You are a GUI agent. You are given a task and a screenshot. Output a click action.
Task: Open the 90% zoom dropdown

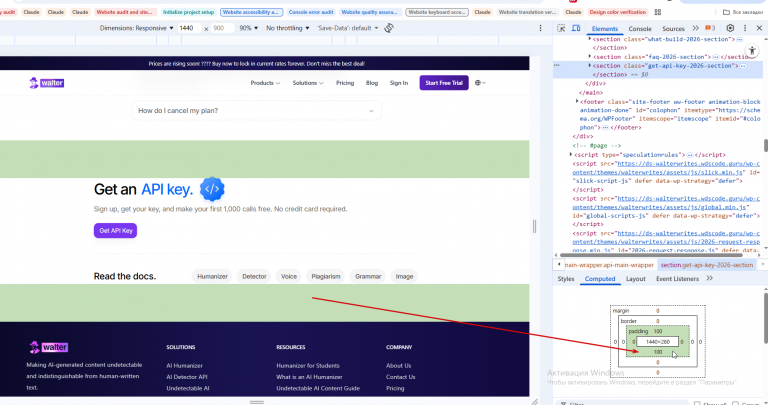coord(248,28)
